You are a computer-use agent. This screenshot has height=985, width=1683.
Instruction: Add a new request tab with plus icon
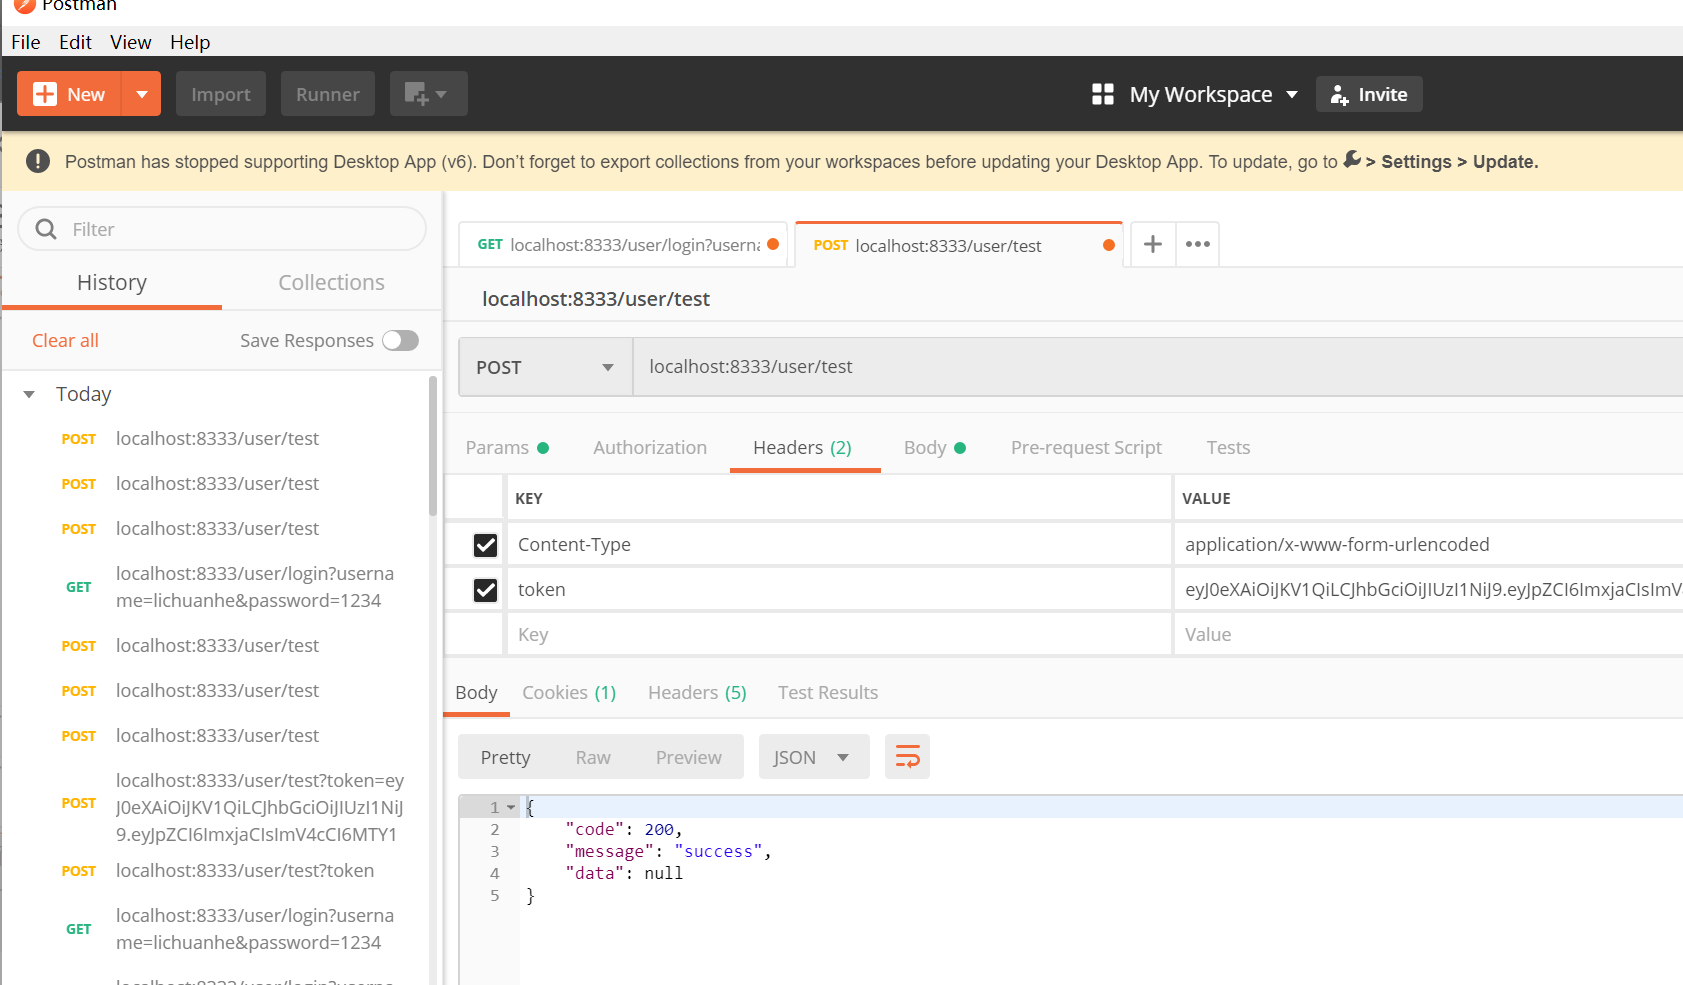pyautogui.click(x=1153, y=244)
